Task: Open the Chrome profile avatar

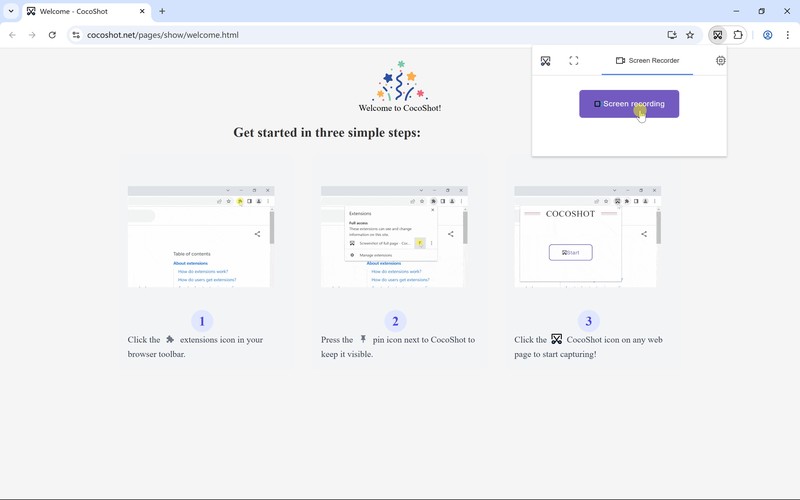Action: (x=767, y=35)
